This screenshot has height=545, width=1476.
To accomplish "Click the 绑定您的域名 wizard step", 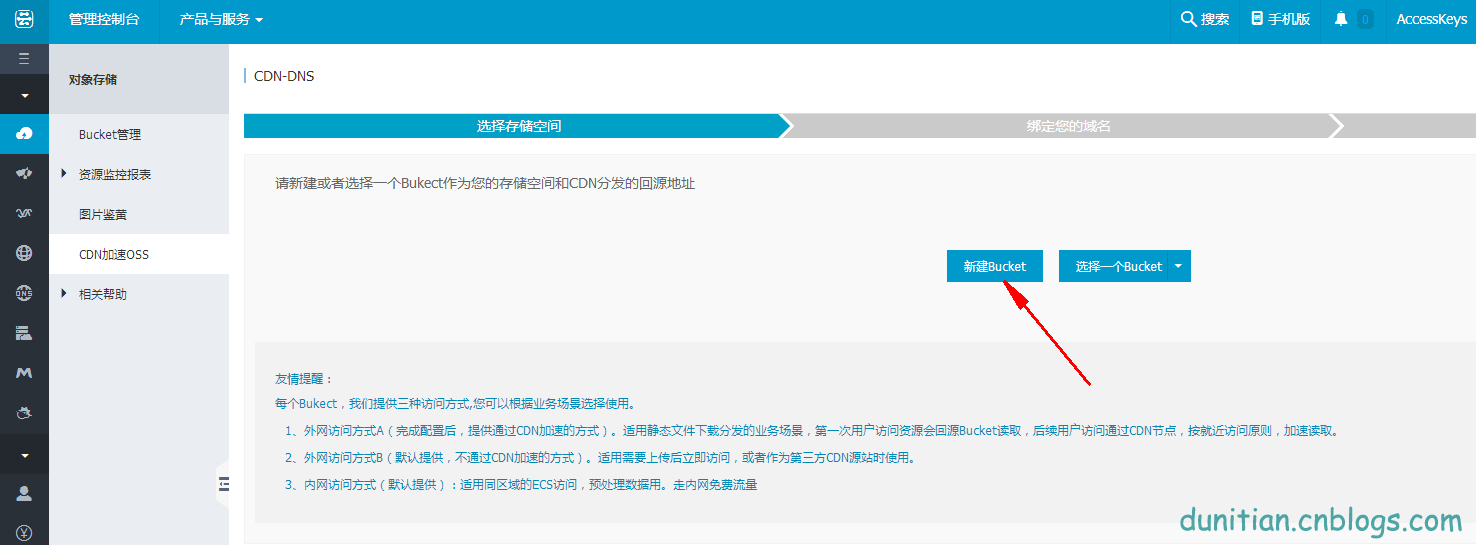I will tap(1068, 126).
